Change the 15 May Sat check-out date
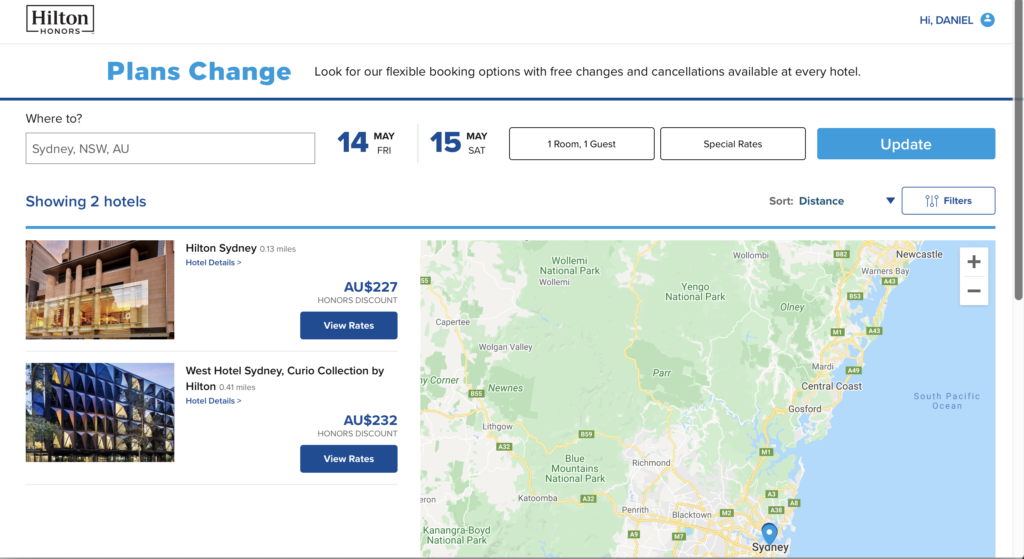 coord(458,142)
